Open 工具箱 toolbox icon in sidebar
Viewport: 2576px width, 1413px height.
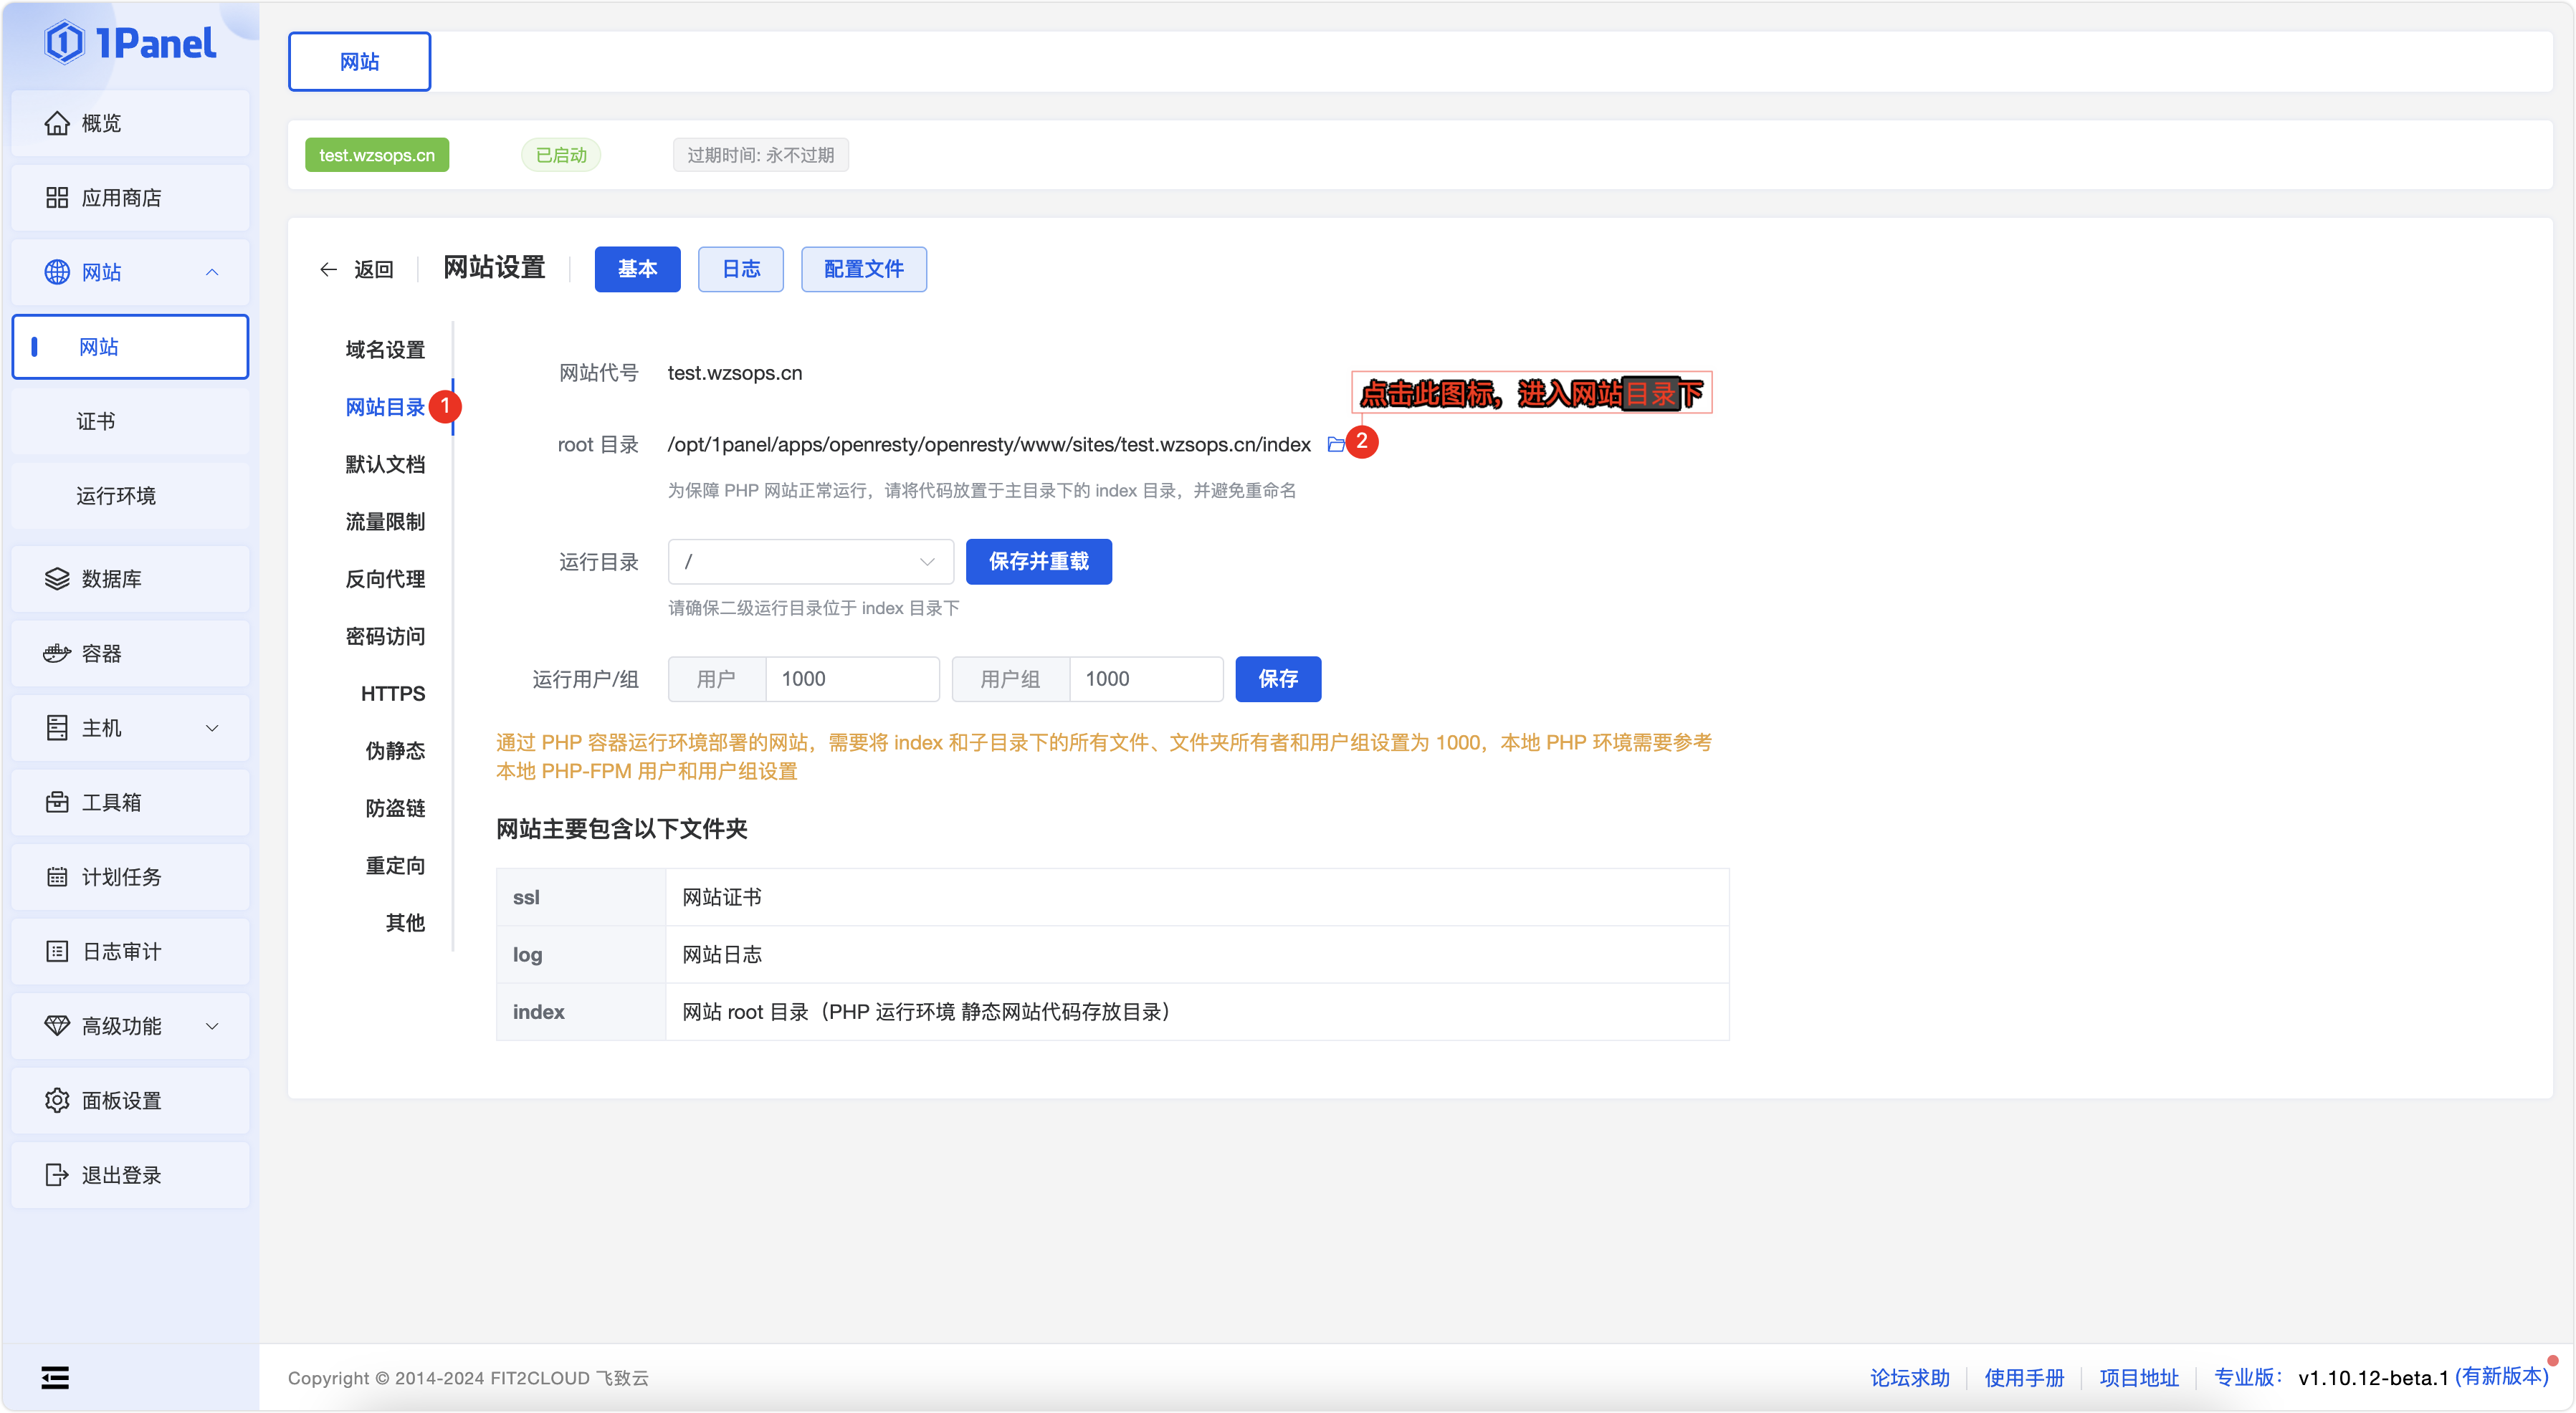(57, 803)
